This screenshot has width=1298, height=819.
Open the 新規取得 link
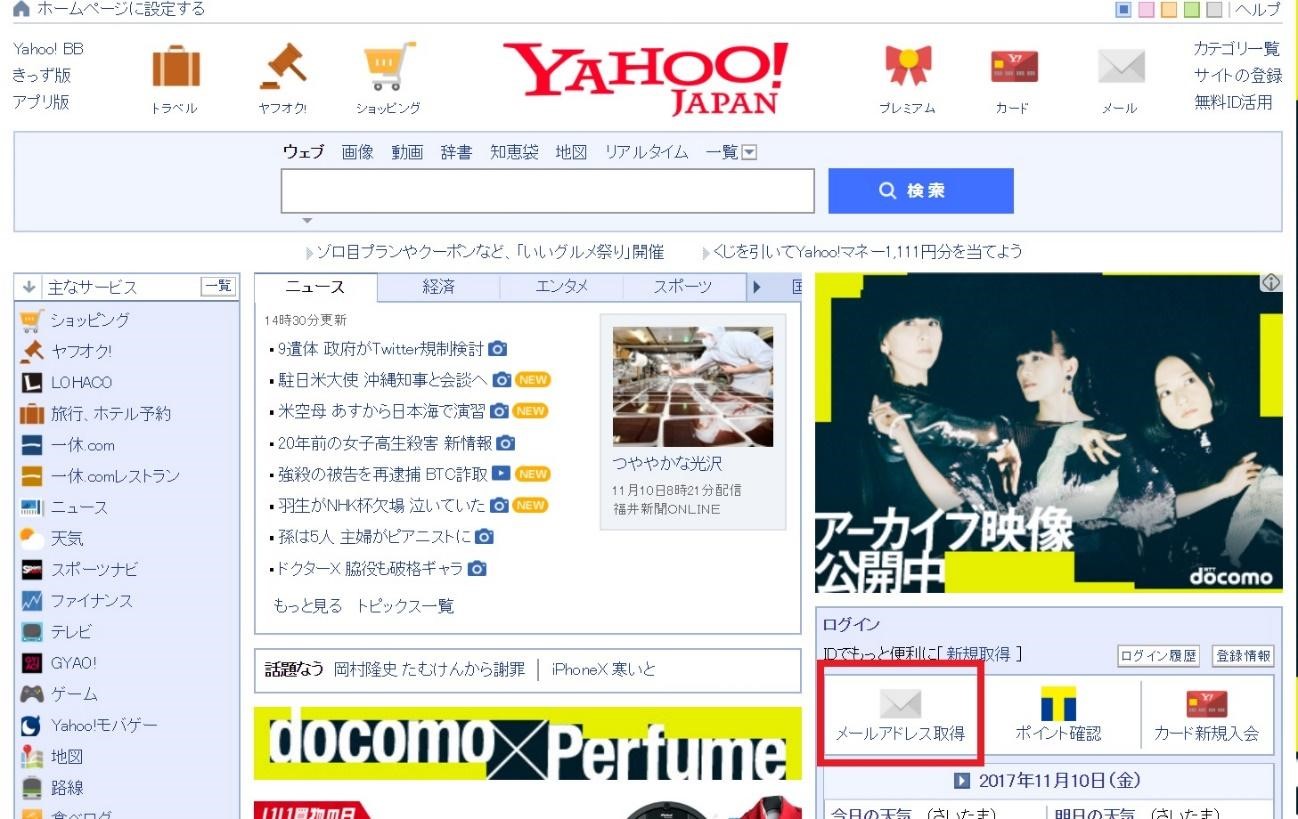980,654
